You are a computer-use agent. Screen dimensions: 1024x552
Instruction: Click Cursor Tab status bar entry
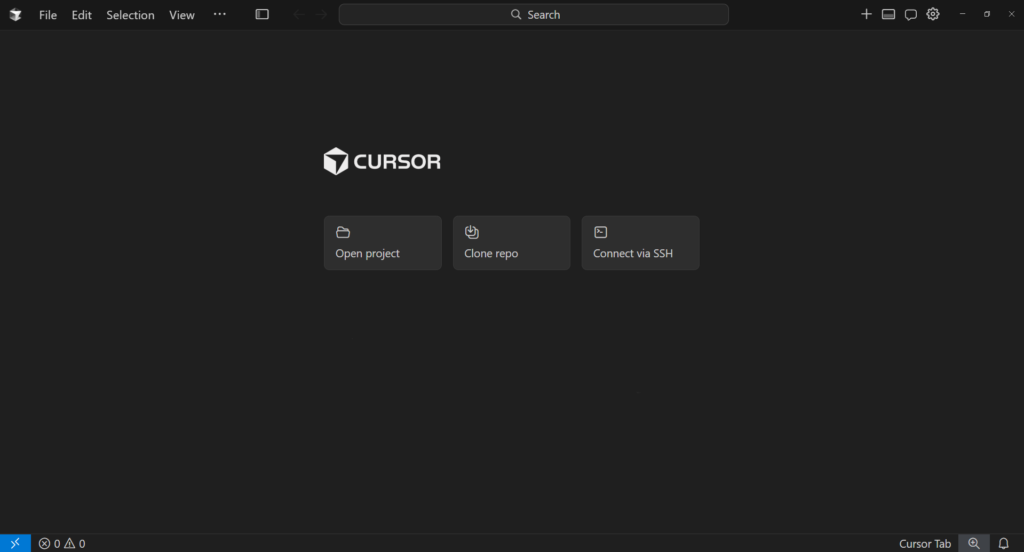(x=925, y=544)
